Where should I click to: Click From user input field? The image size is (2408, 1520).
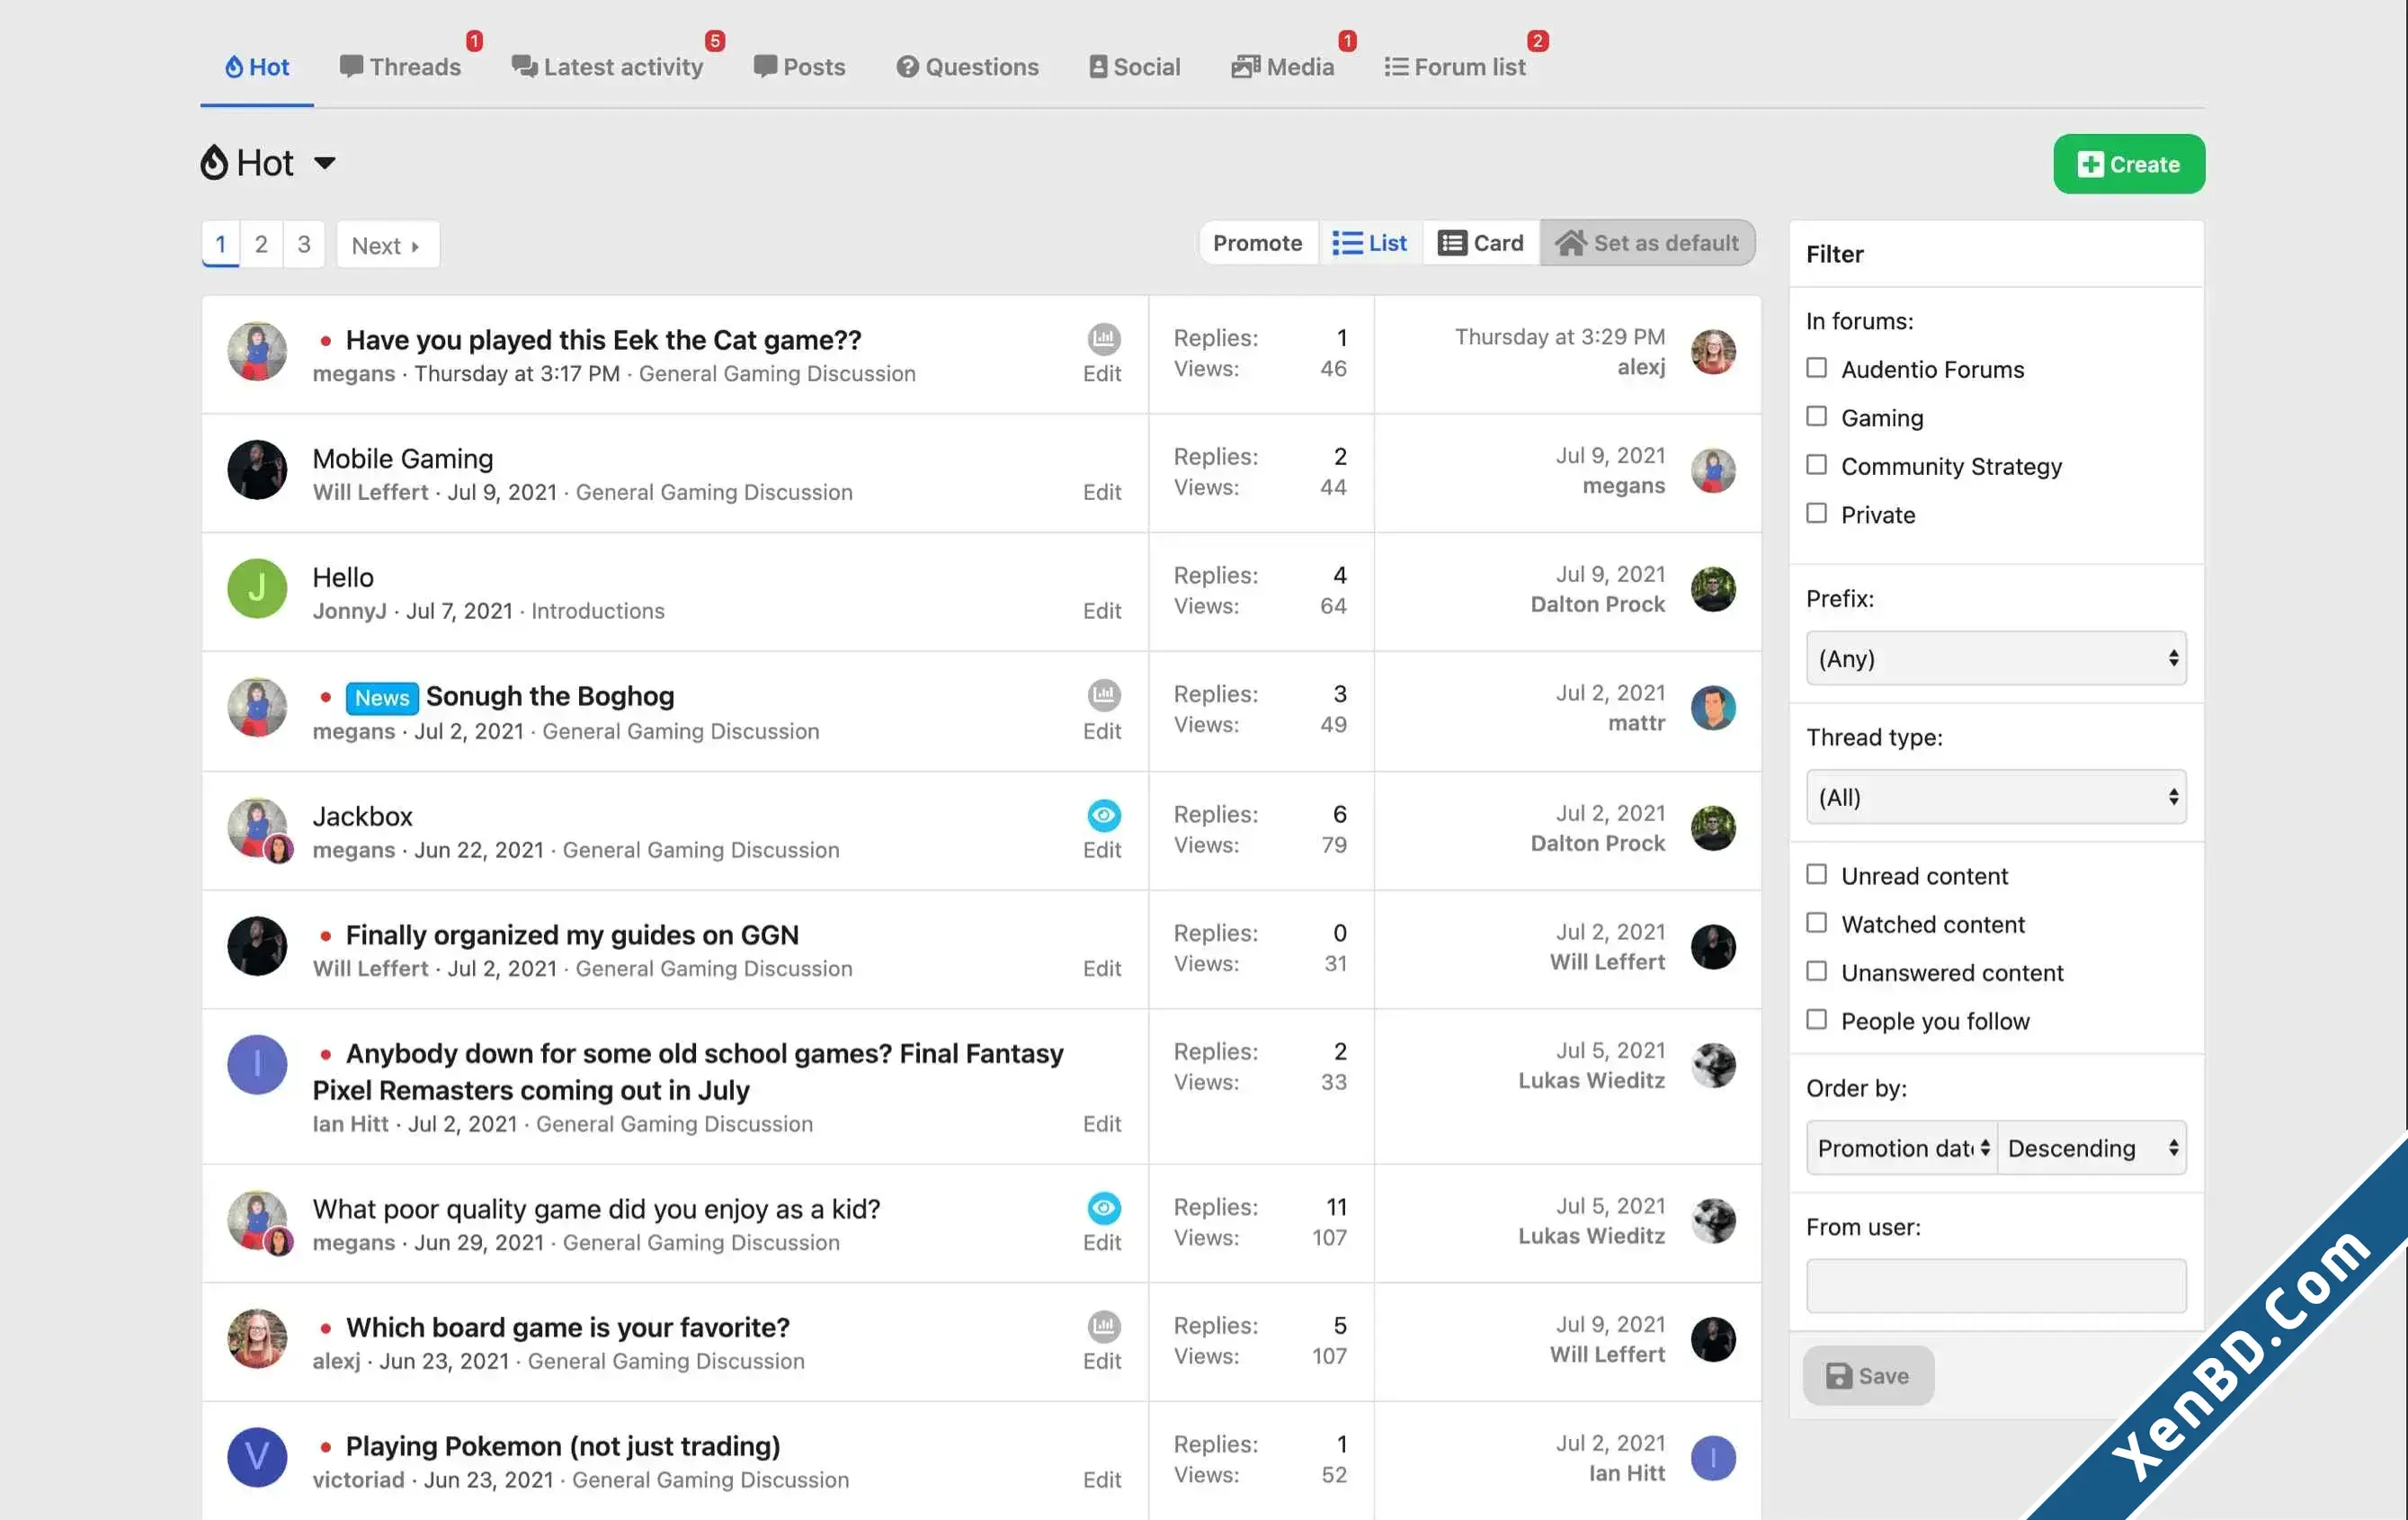coord(1995,1286)
